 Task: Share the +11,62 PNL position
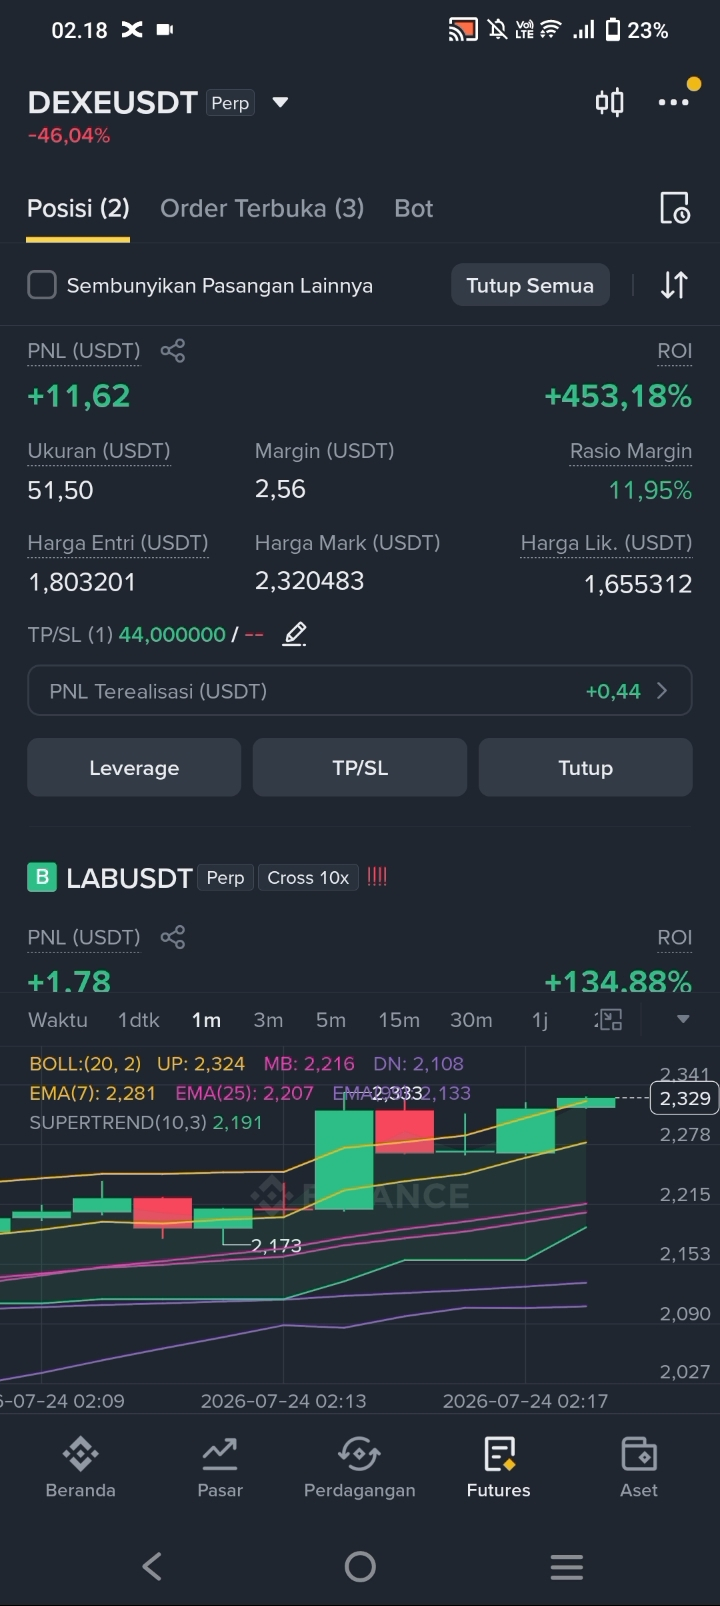pyautogui.click(x=173, y=351)
